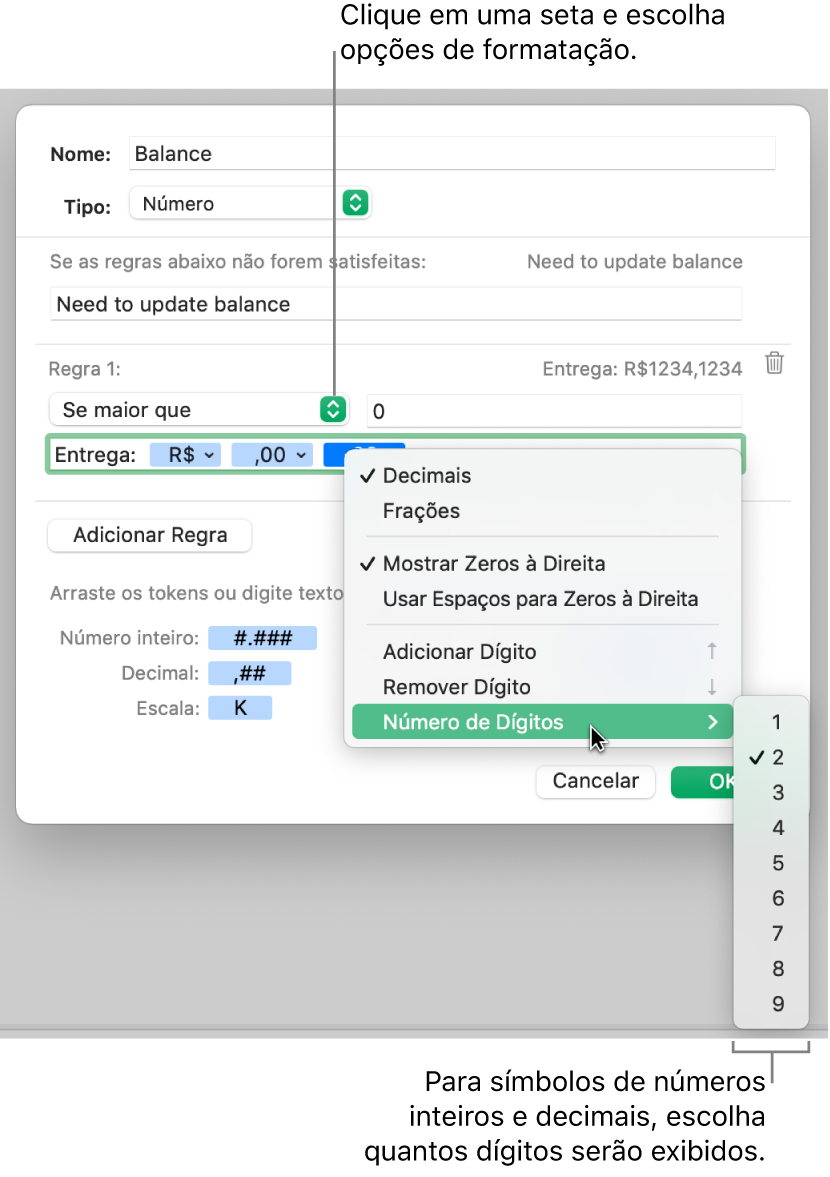Click the K Escala token
830x1177 pixels.
click(x=240, y=708)
